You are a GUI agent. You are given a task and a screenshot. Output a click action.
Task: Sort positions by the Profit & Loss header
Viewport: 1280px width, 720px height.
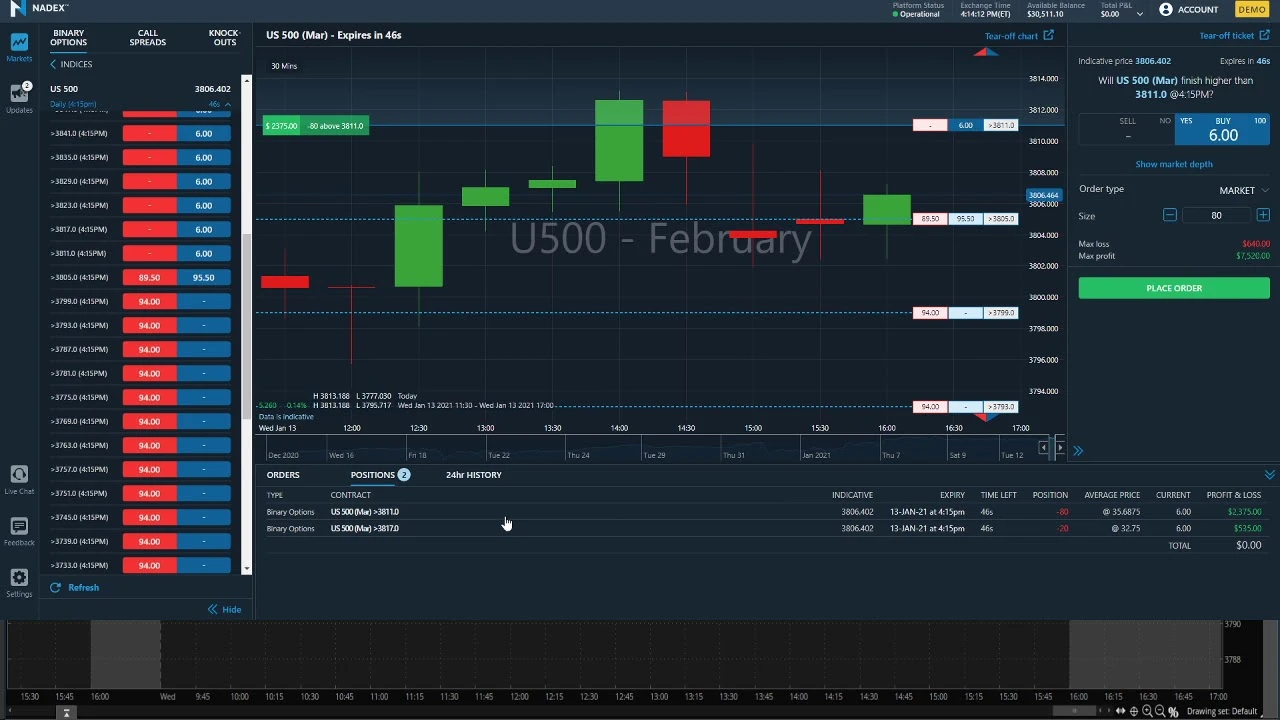tap(1234, 495)
